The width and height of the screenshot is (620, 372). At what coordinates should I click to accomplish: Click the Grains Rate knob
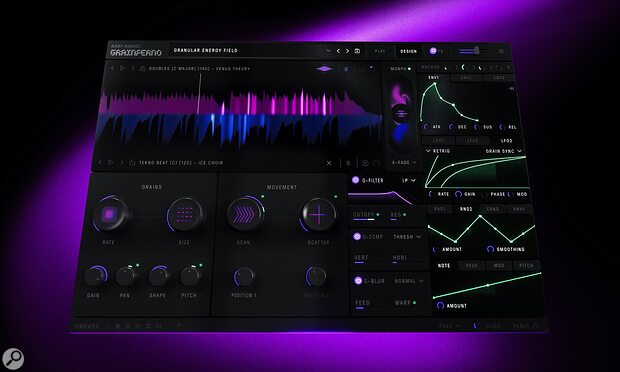pos(110,215)
